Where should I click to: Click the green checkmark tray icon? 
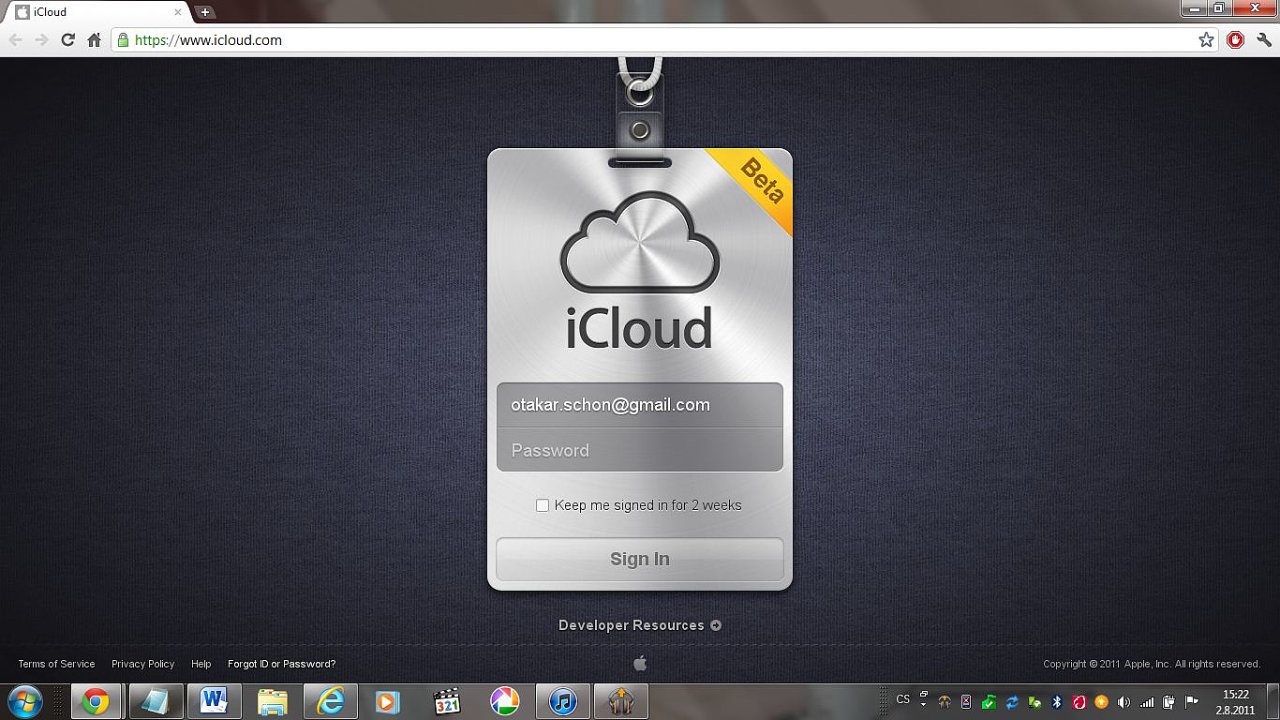click(x=988, y=702)
